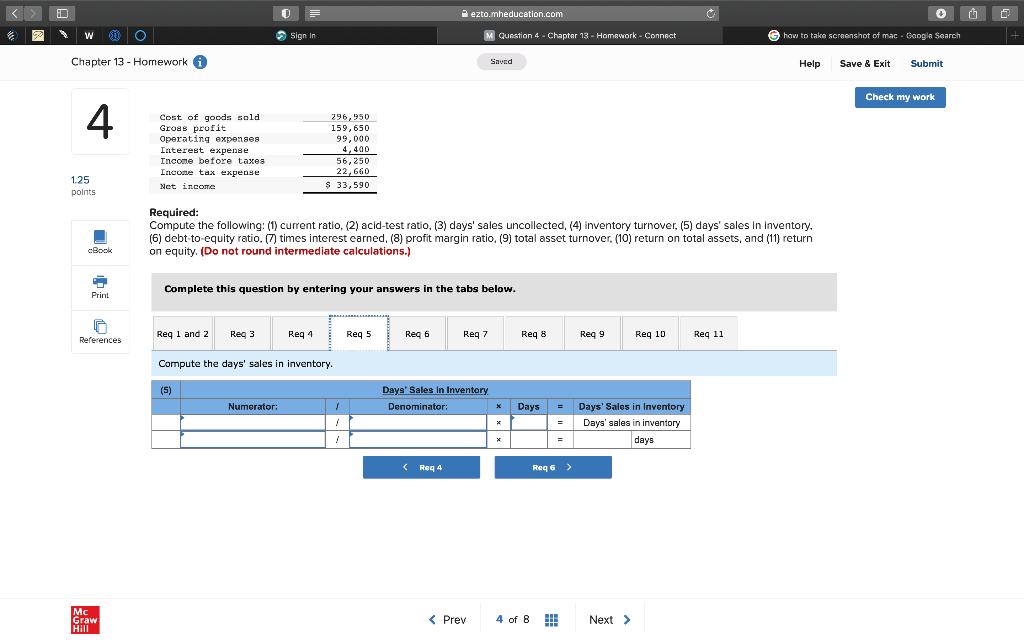Show Reader view from address bar
The height and width of the screenshot is (640, 1024).
click(315, 13)
